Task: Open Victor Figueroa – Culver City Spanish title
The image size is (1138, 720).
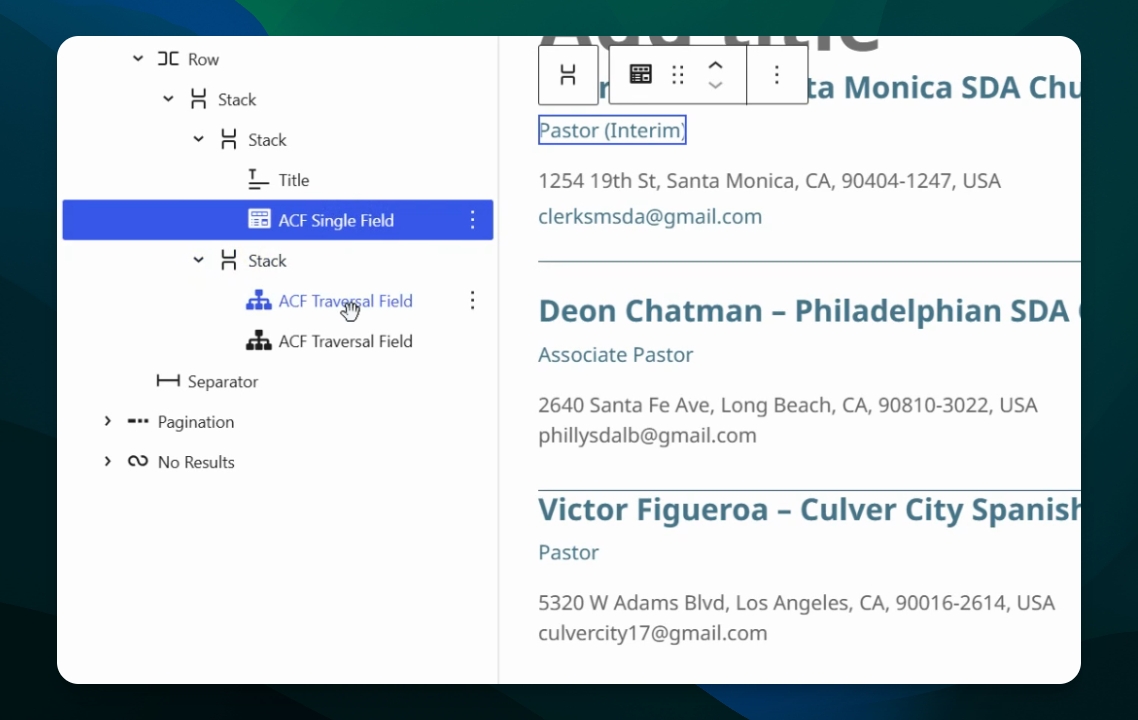Action: click(x=809, y=509)
